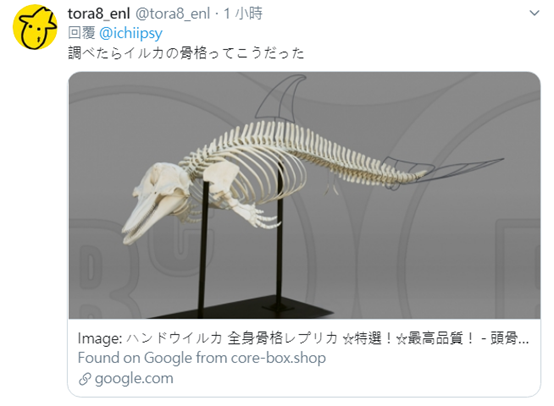This screenshot has height=406, width=554.
Task: Click the black display stand base
Action: pyautogui.click(x=240, y=307)
